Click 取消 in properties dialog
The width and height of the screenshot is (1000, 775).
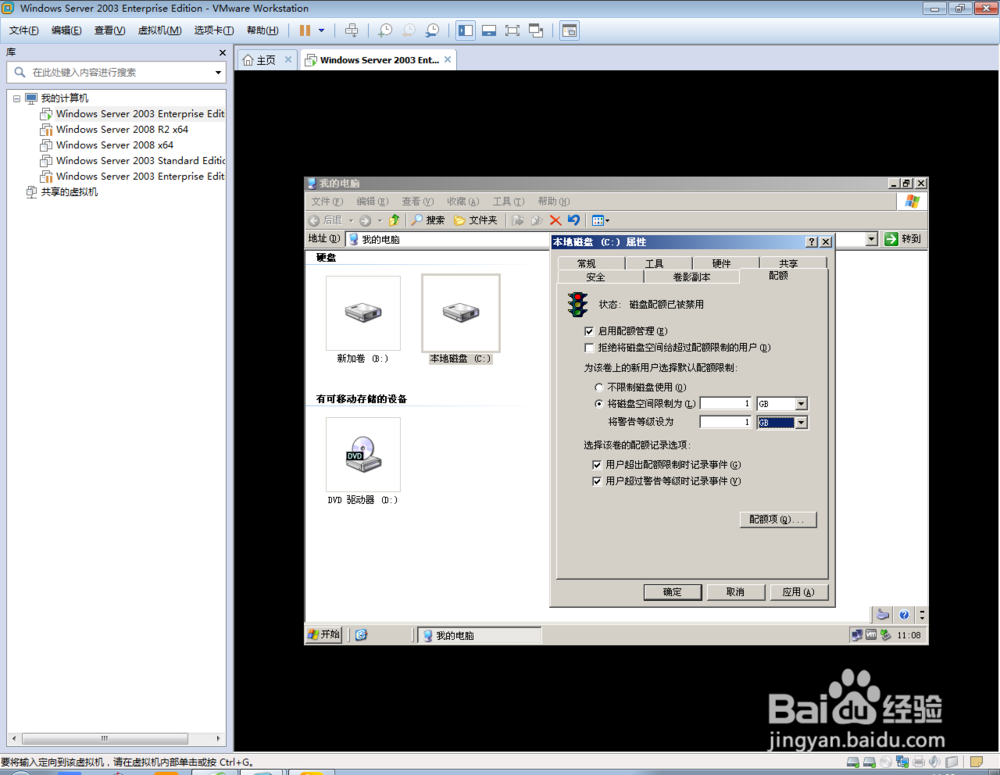pyautogui.click(x=735, y=592)
